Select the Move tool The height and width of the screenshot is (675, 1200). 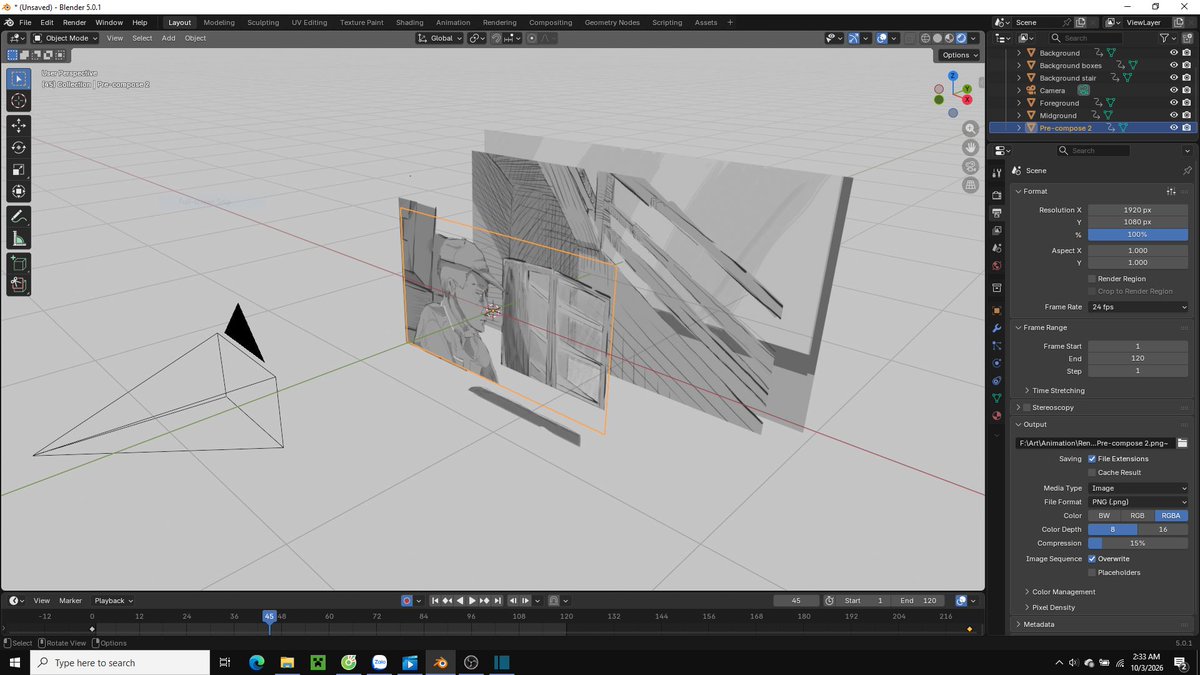click(x=19, y=126)
